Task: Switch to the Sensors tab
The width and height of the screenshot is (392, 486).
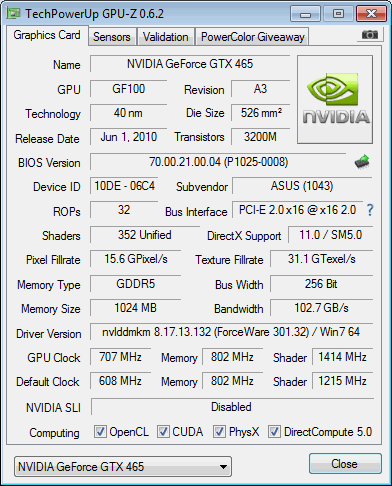Action: pyautogui.click(x=112, y=37)
